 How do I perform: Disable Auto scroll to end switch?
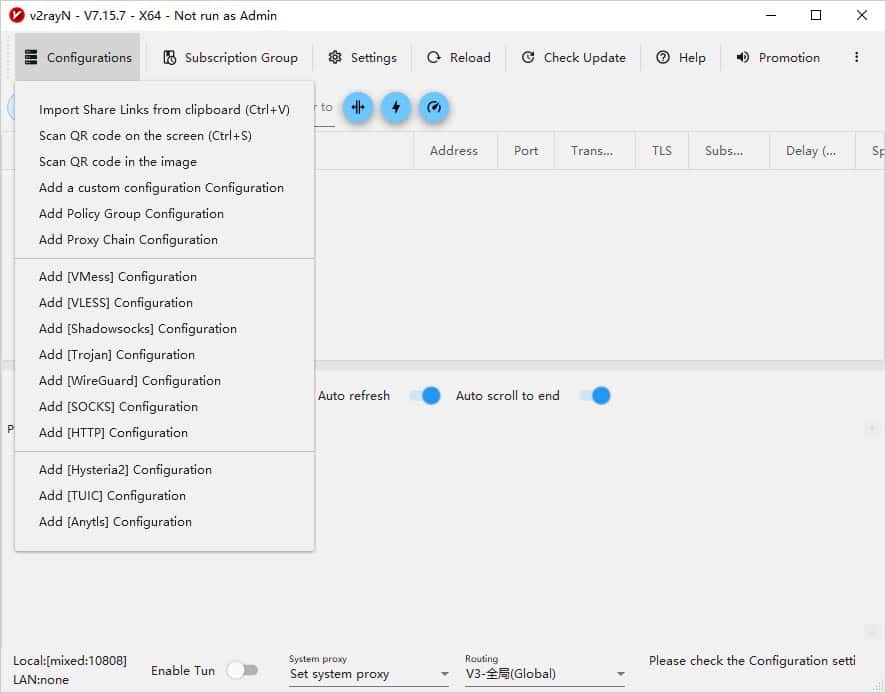(595, 395)
